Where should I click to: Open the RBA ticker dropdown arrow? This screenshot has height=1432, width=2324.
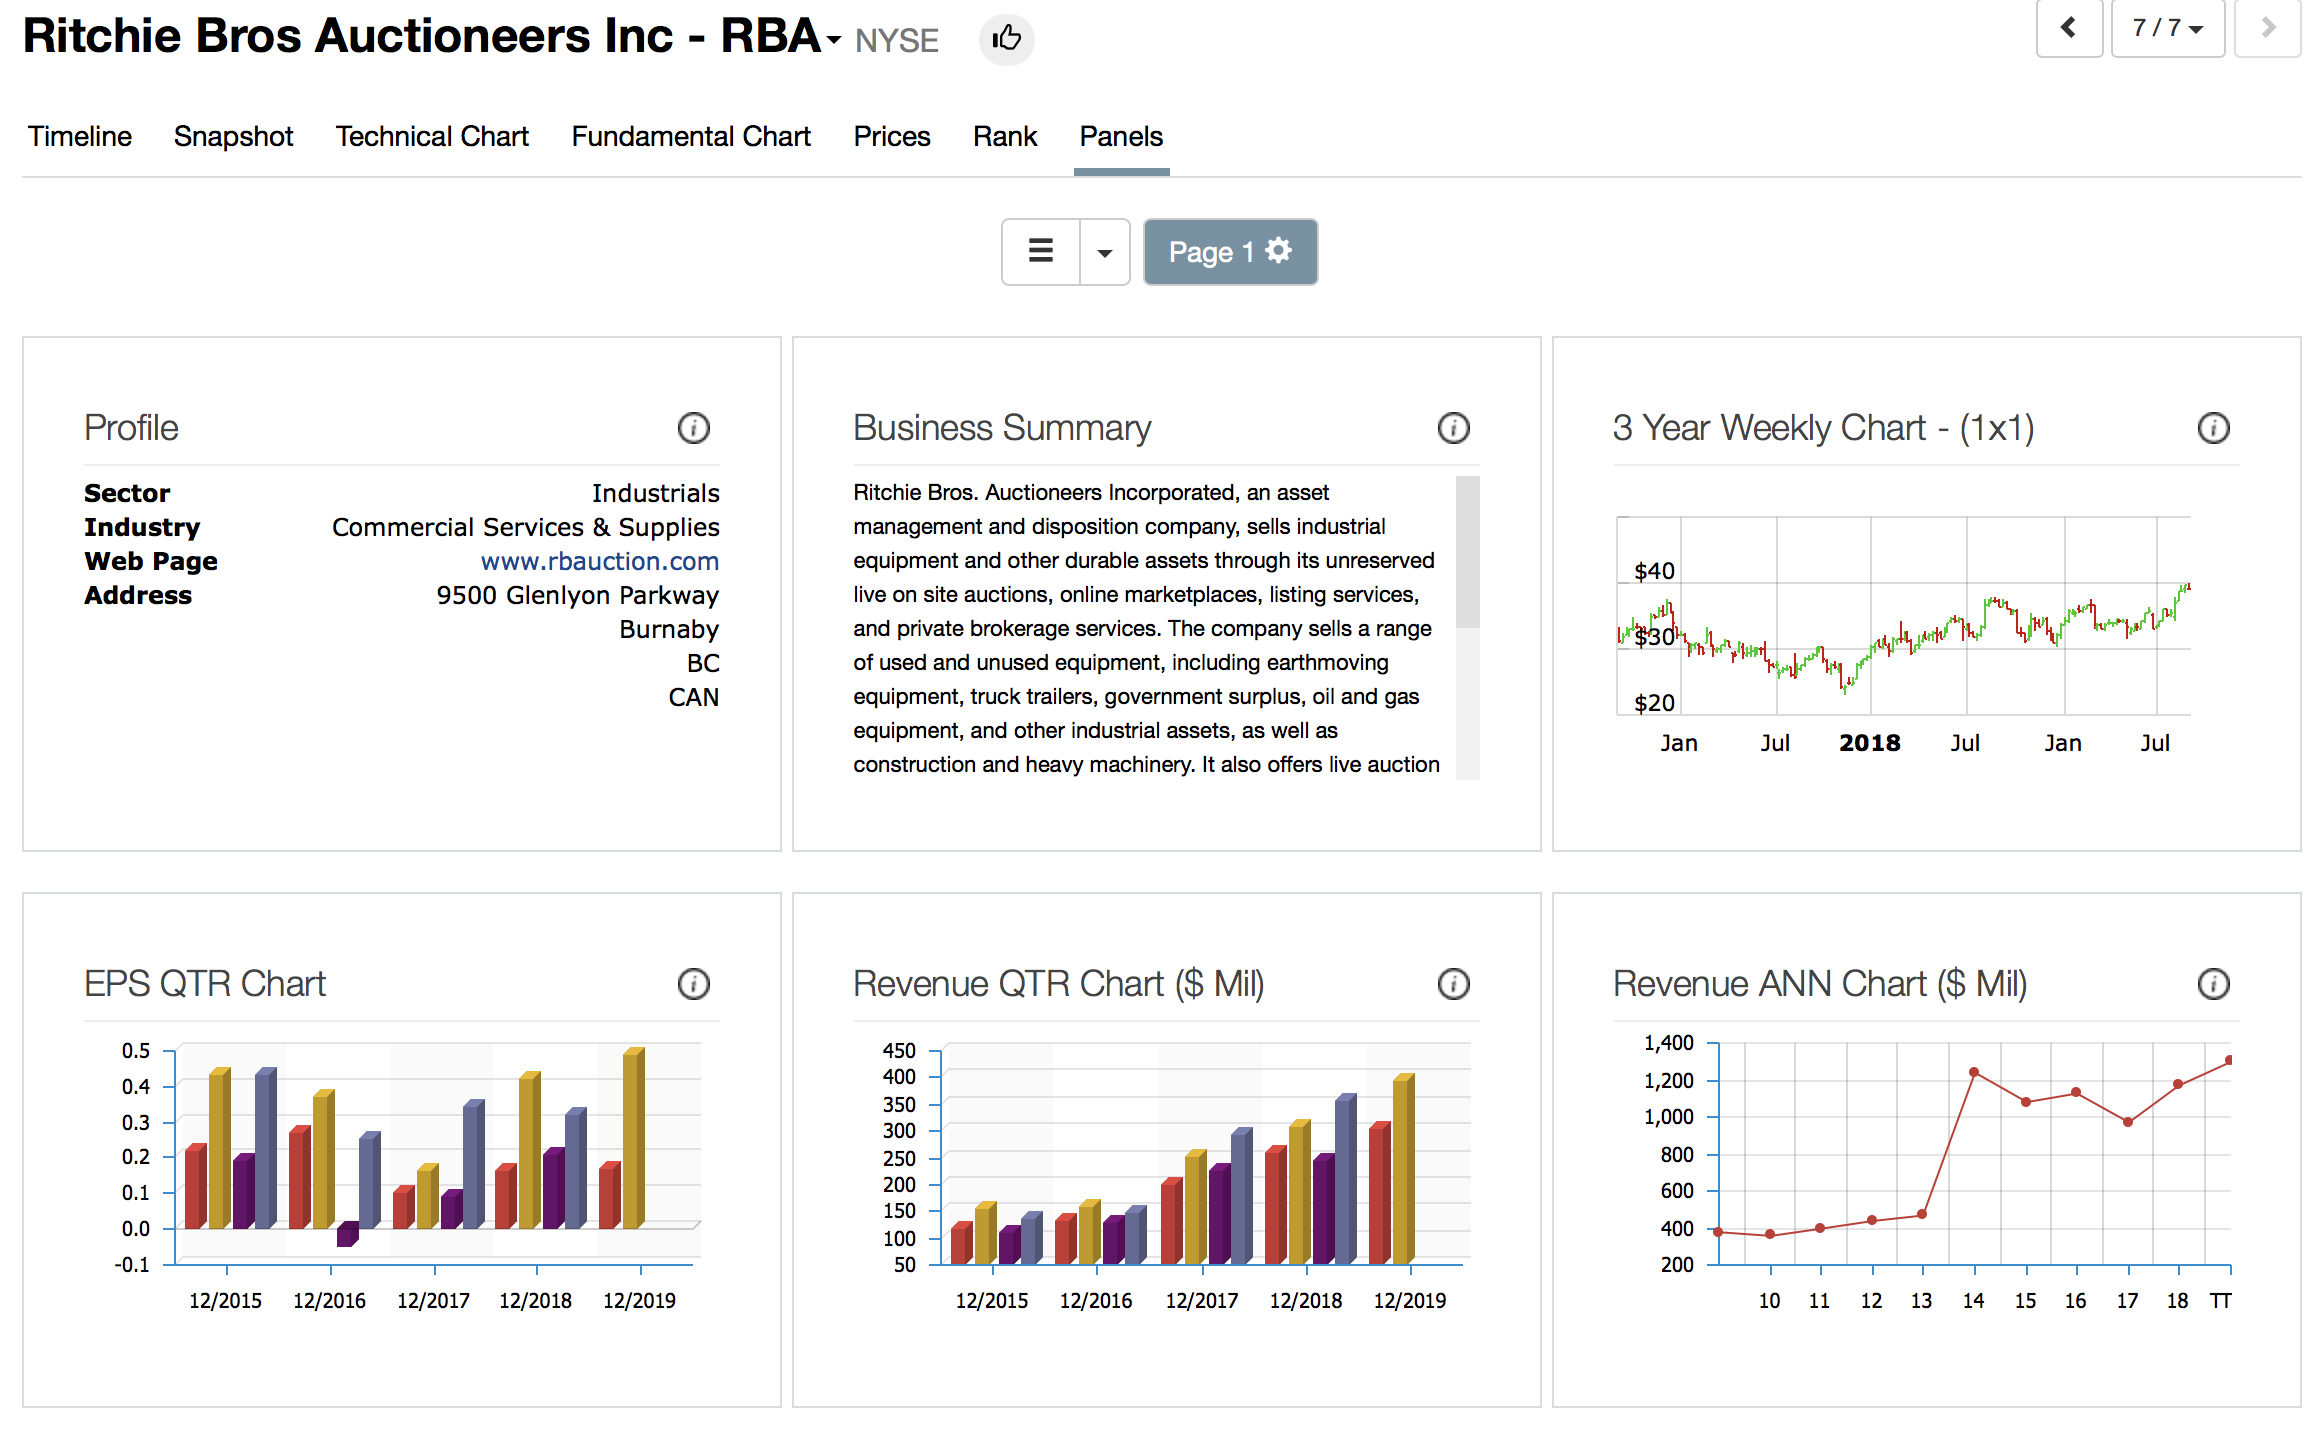click(x=834, y=41)
